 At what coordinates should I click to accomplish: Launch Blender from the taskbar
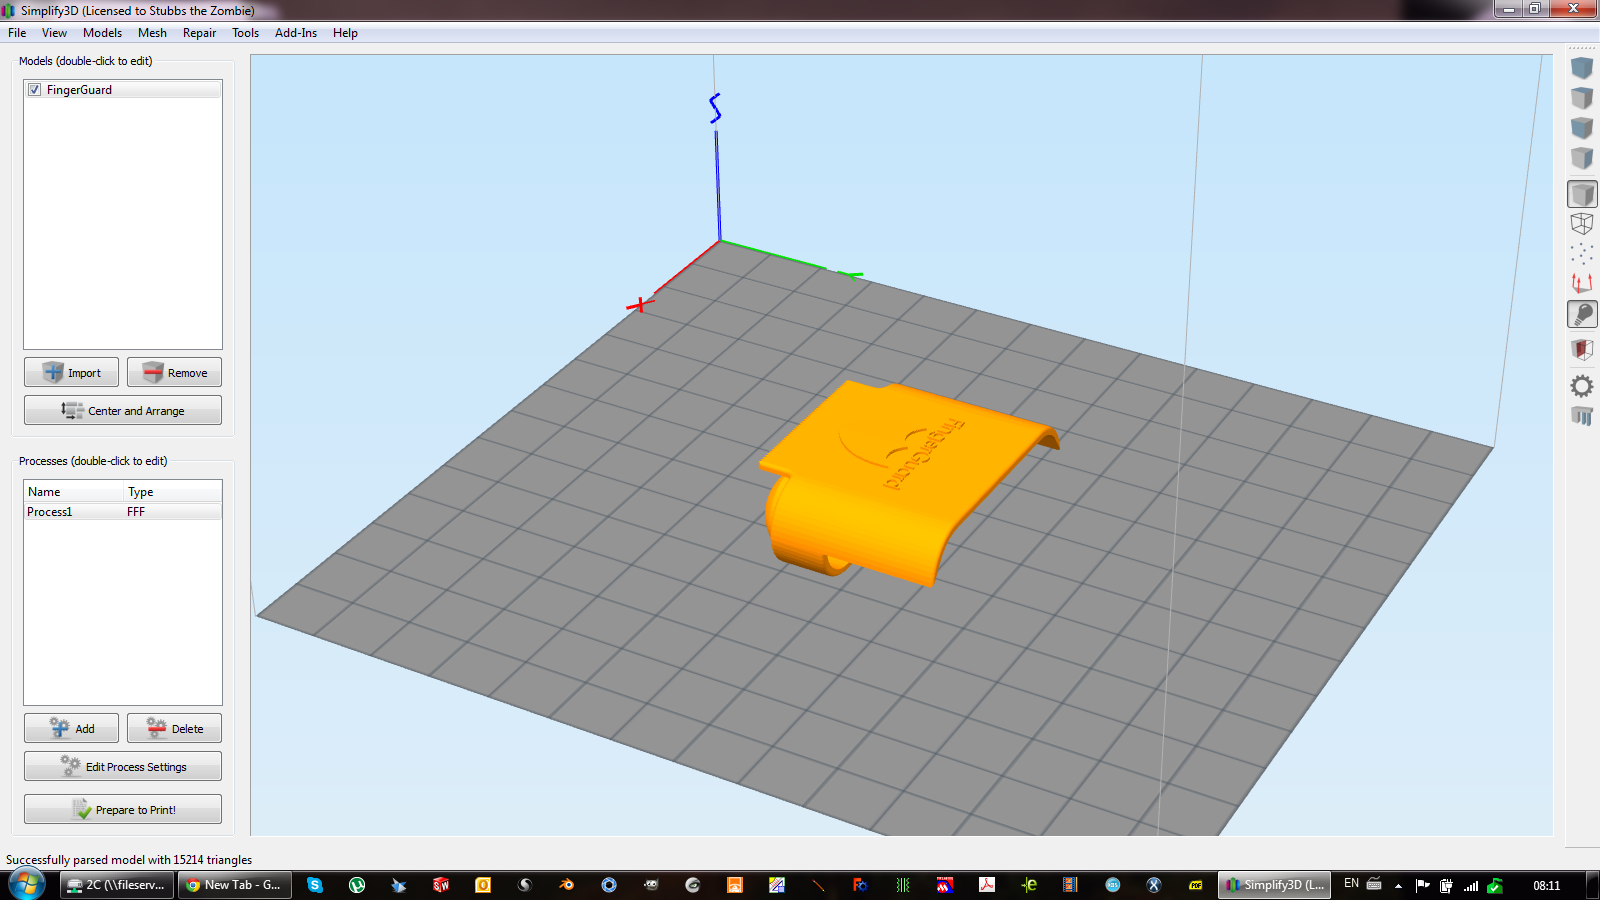pos(567,885)
